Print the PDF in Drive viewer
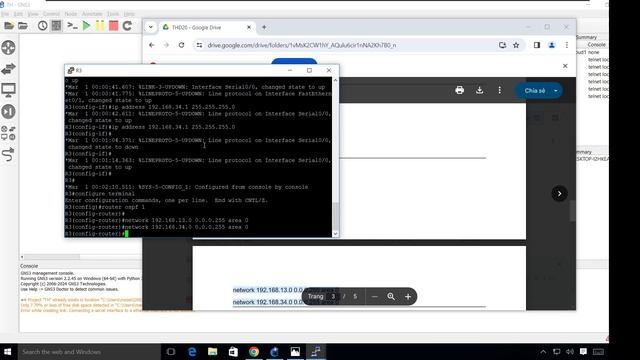Image resolution: width=640 pixels, height=360 pixels. (x=460, y=90)
